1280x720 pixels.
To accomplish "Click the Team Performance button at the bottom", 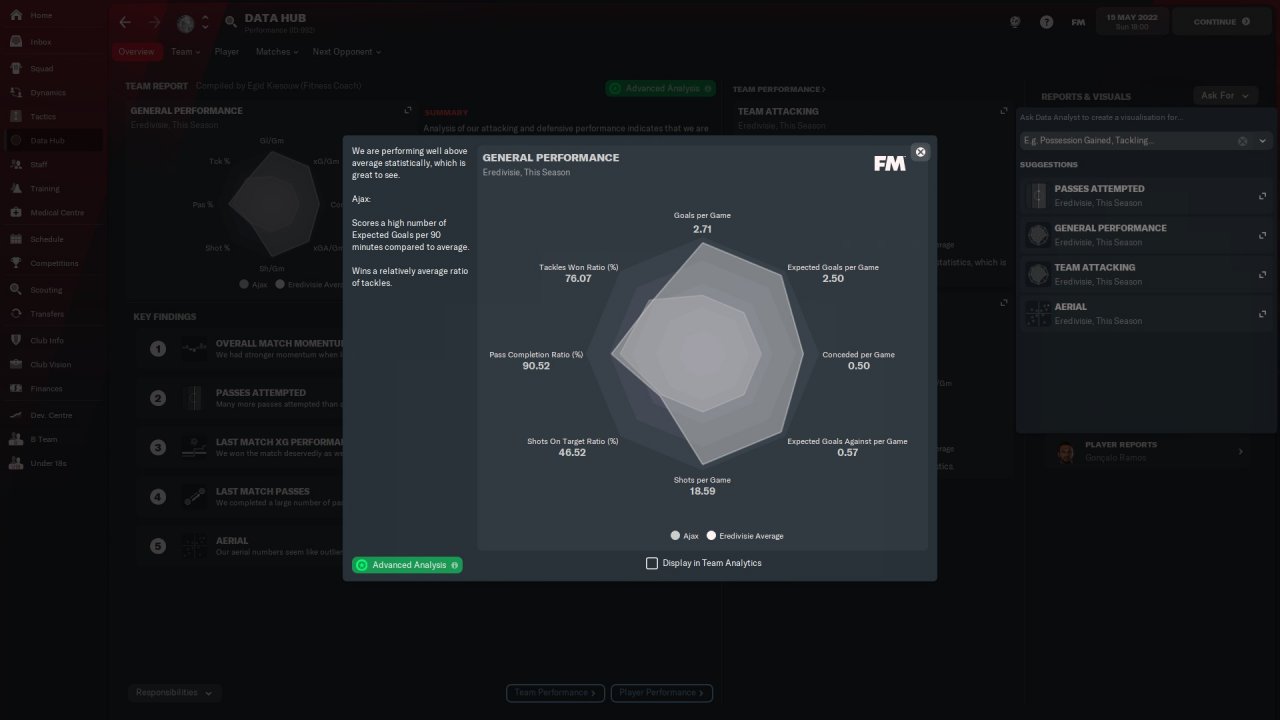I will click(x=556, y=692).
